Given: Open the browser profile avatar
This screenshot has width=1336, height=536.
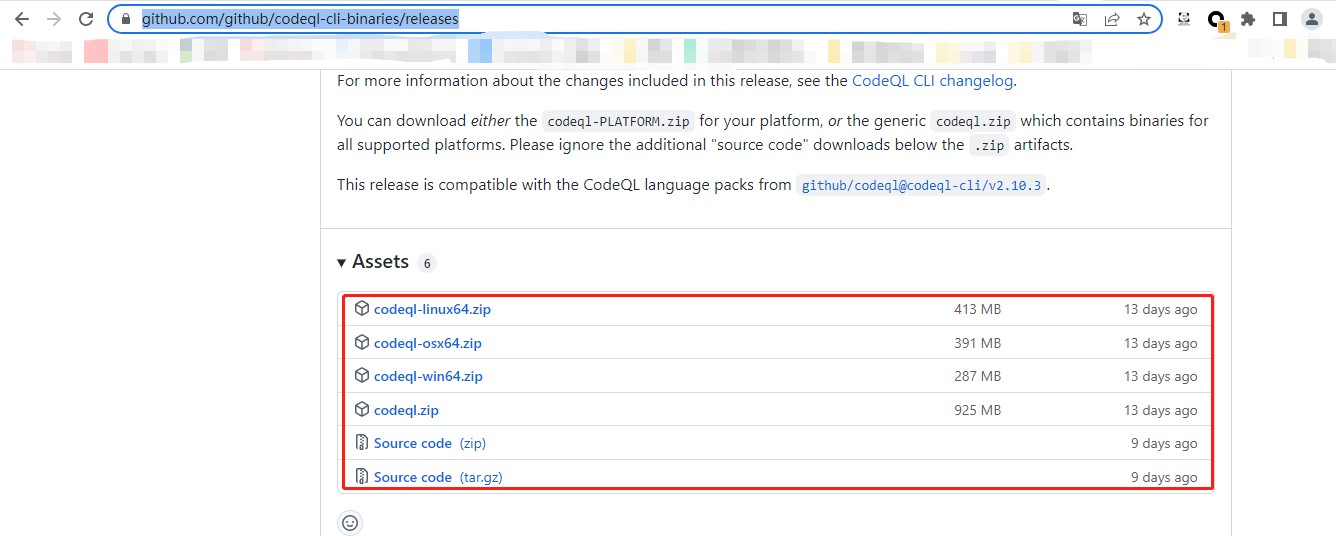Looking at the screenshot, I should point(1312,19).
